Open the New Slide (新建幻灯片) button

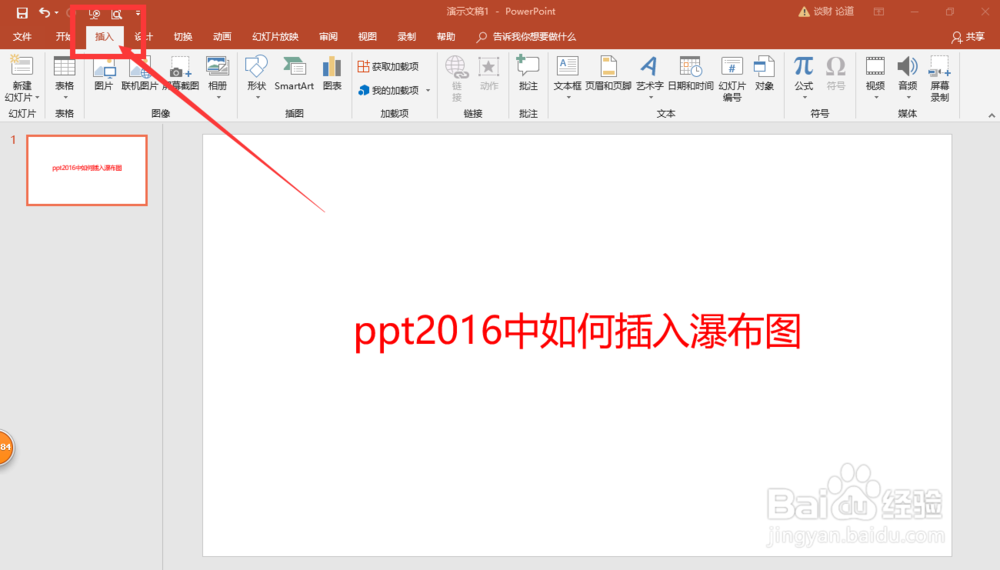click(x=22, y=79)
